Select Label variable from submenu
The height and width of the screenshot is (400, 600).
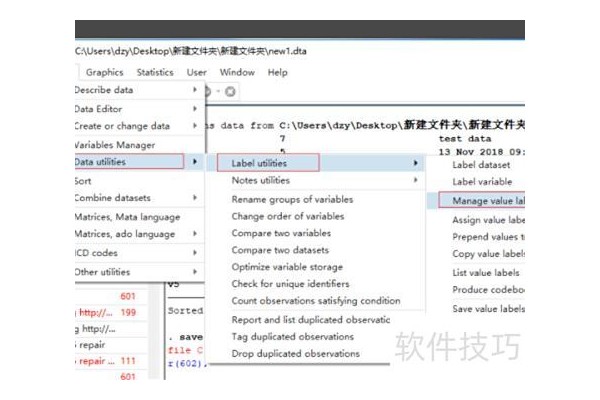click(482, 182)
